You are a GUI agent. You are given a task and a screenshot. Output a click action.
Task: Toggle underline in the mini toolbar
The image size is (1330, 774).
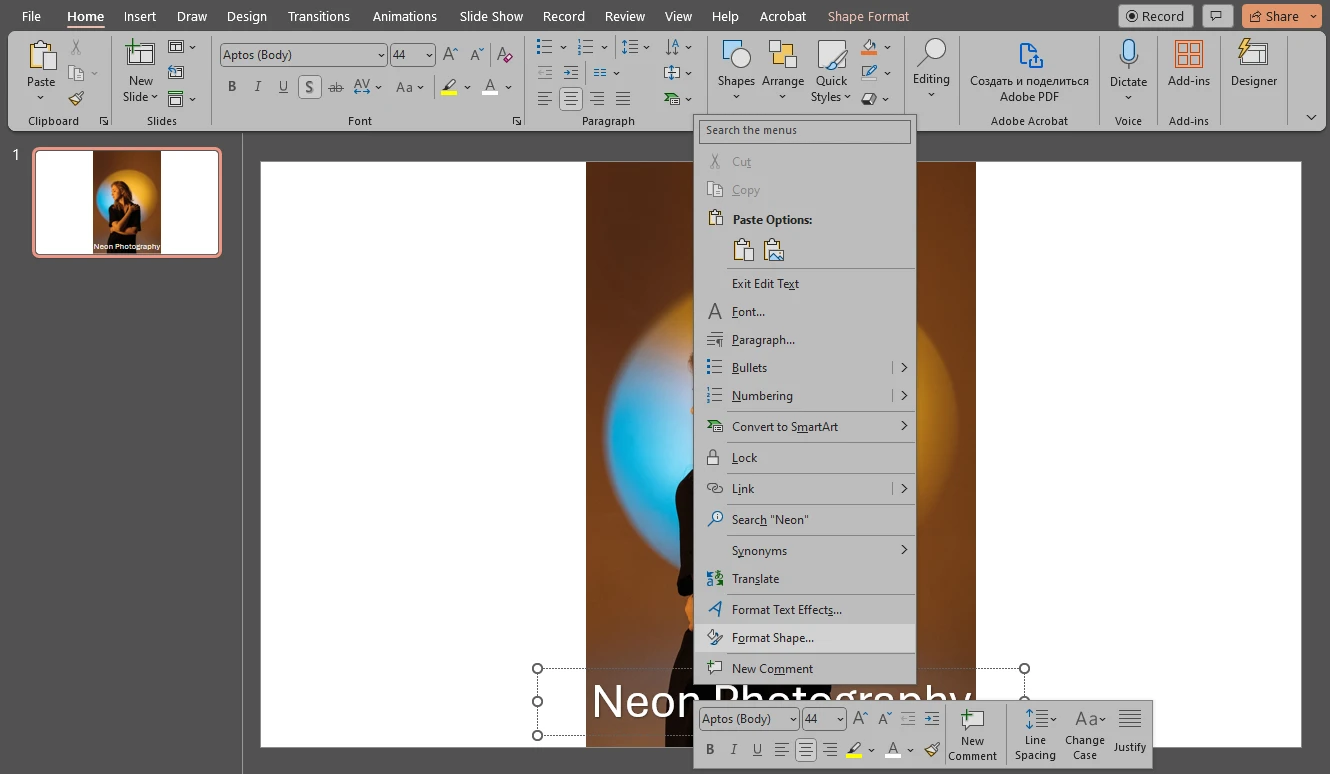757,749
